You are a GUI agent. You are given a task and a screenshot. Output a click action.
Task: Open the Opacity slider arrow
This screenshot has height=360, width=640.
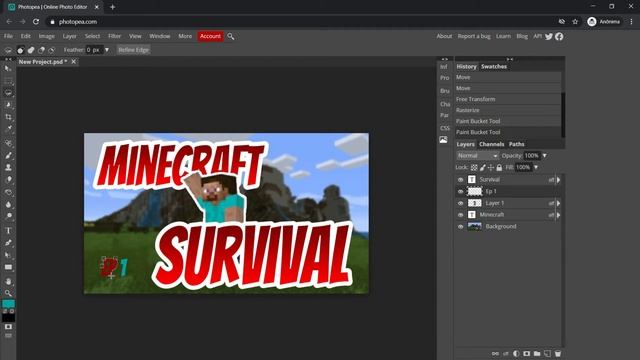[x=544, y=156]
